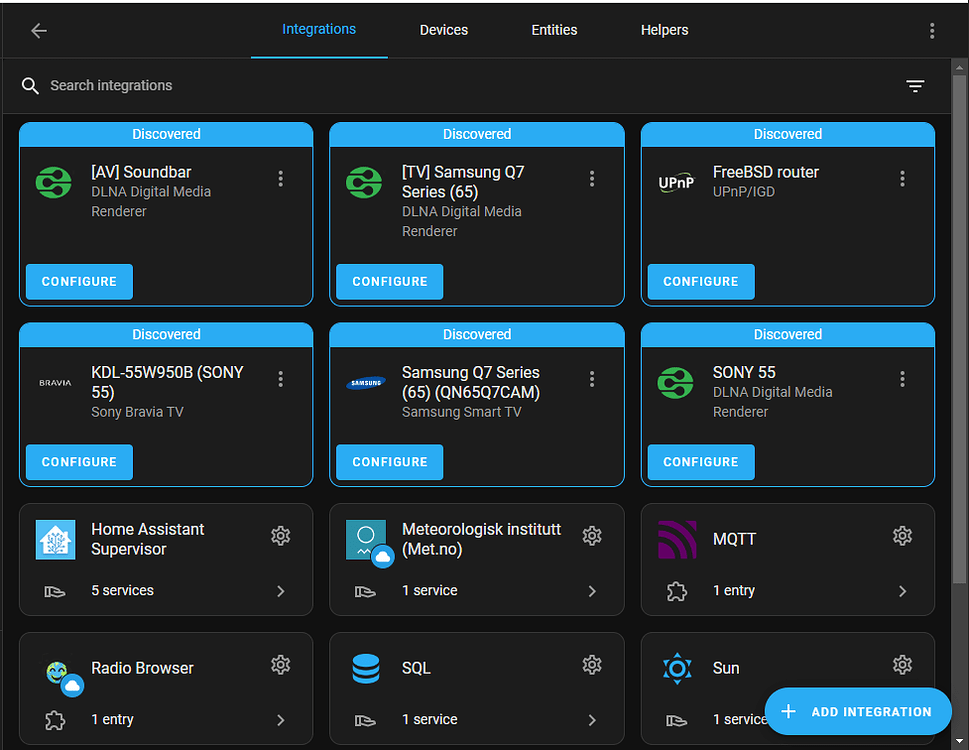Click the UPnP icon on FreeBSD router card

tap(676, 182)
